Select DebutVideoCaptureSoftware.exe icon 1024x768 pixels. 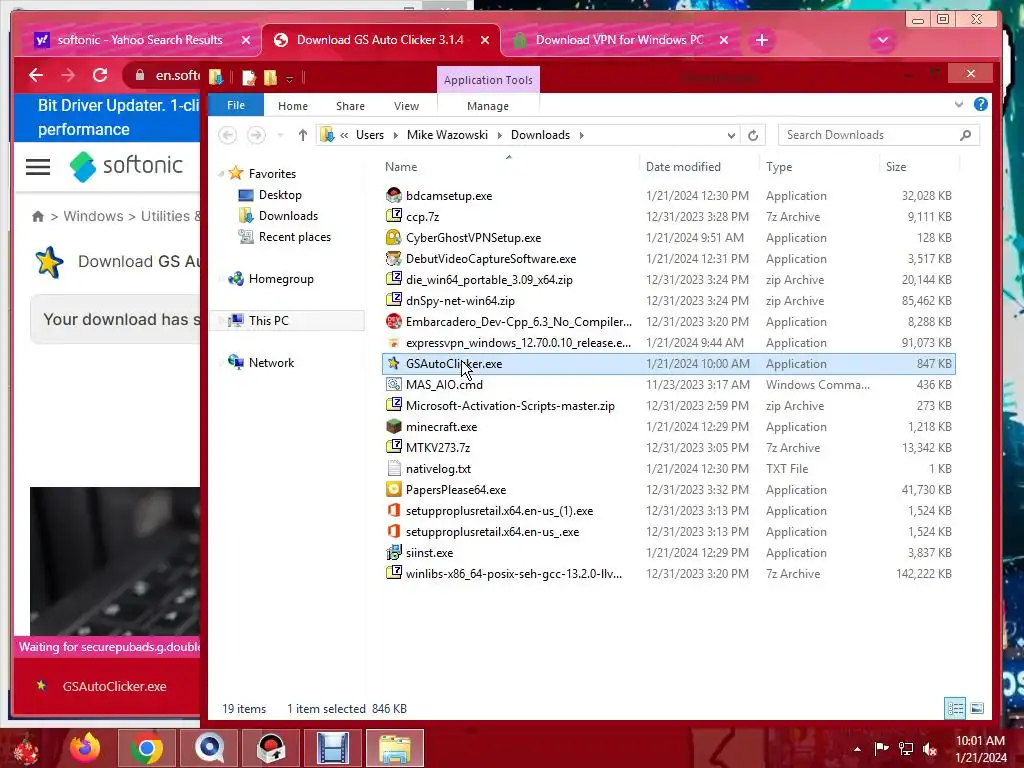pyautogui.click(x=393, y=259)
